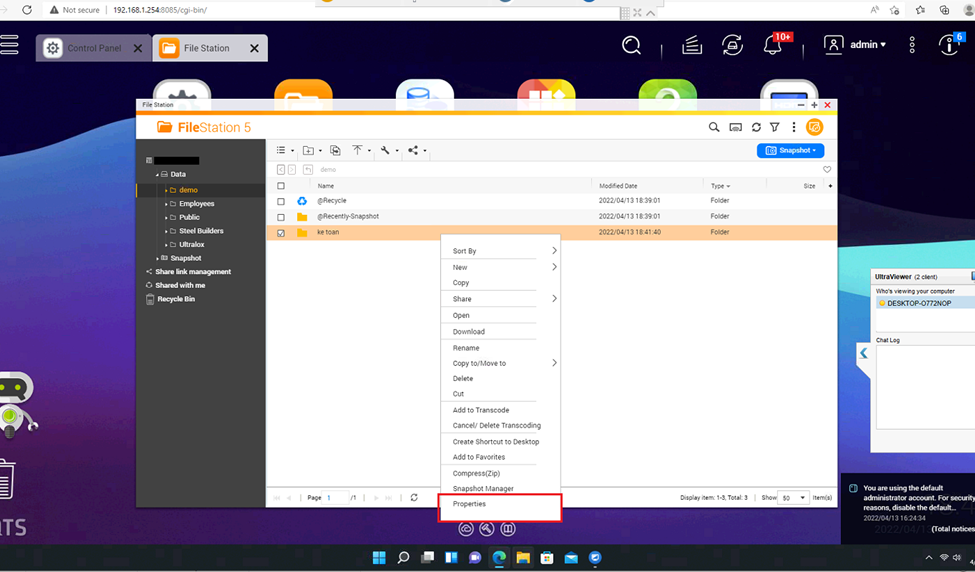Viewport: 975px width, 572px height.
Task: Open Share link management in sidebar
Action: (x=193, y=272)
